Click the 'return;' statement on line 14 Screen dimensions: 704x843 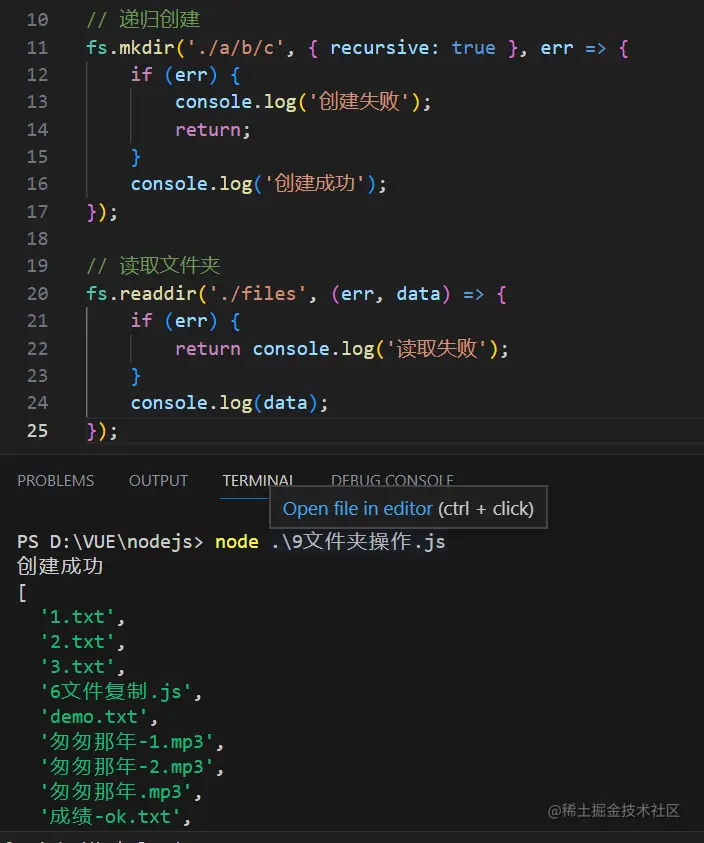[x=212, y=130]
